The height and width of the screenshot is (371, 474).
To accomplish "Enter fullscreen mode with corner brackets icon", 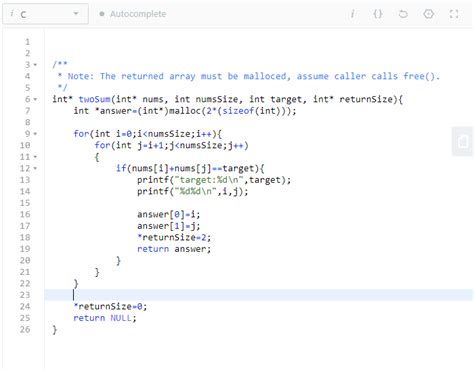I will [x=454, y=14].
